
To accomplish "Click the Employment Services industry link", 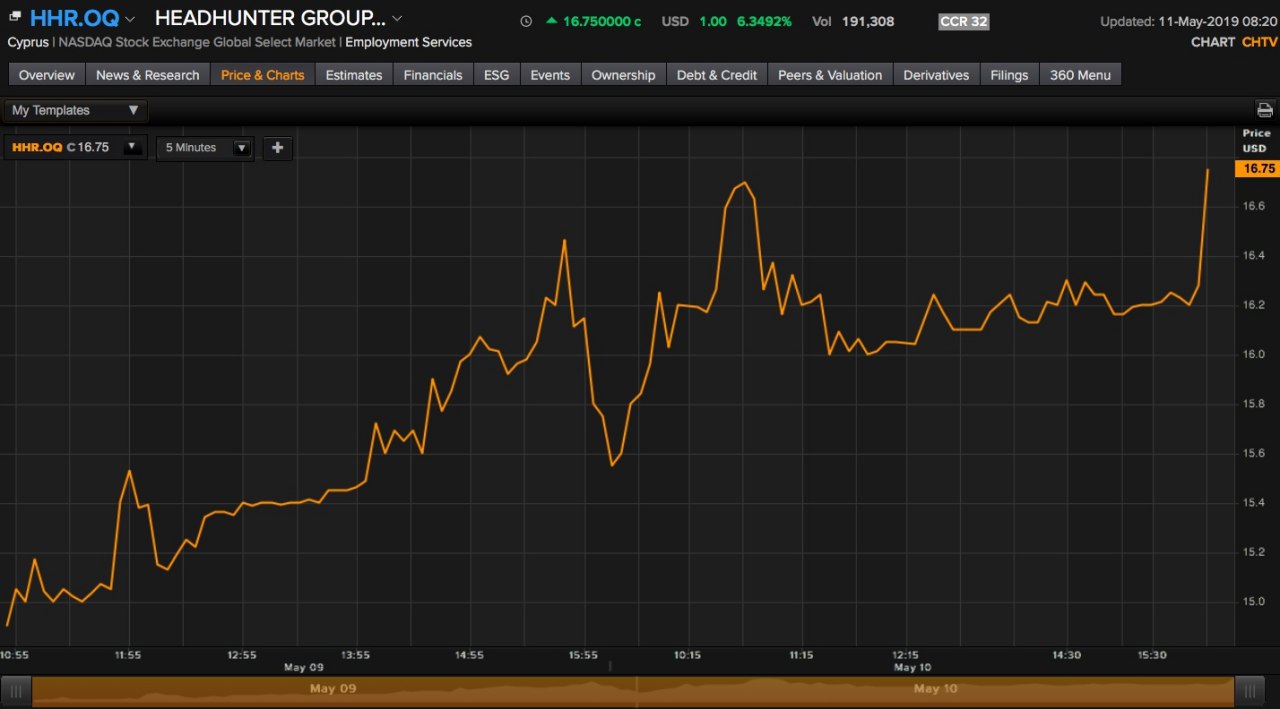I will pos(408,42).
